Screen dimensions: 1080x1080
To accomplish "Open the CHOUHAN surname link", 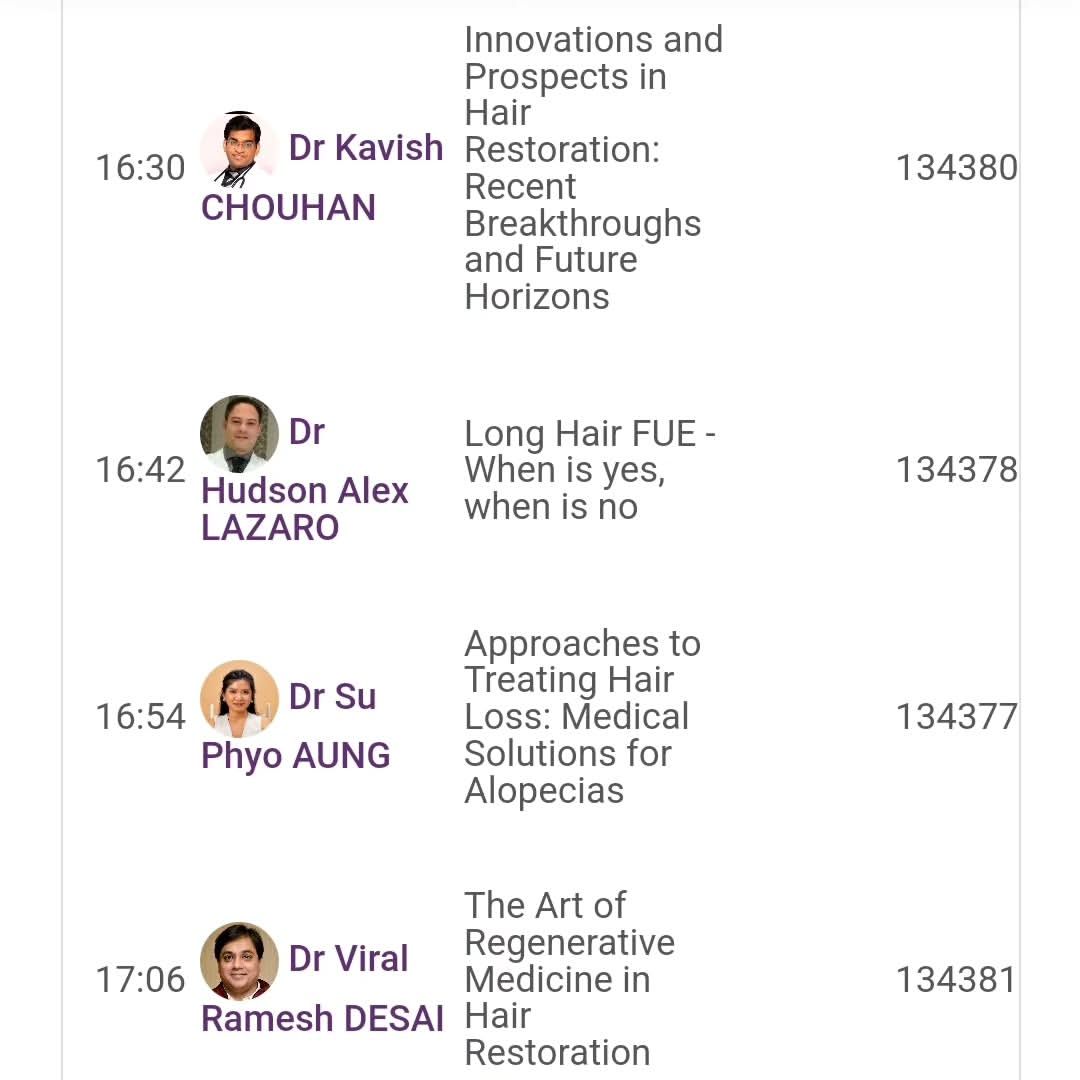I will (289, 208).
